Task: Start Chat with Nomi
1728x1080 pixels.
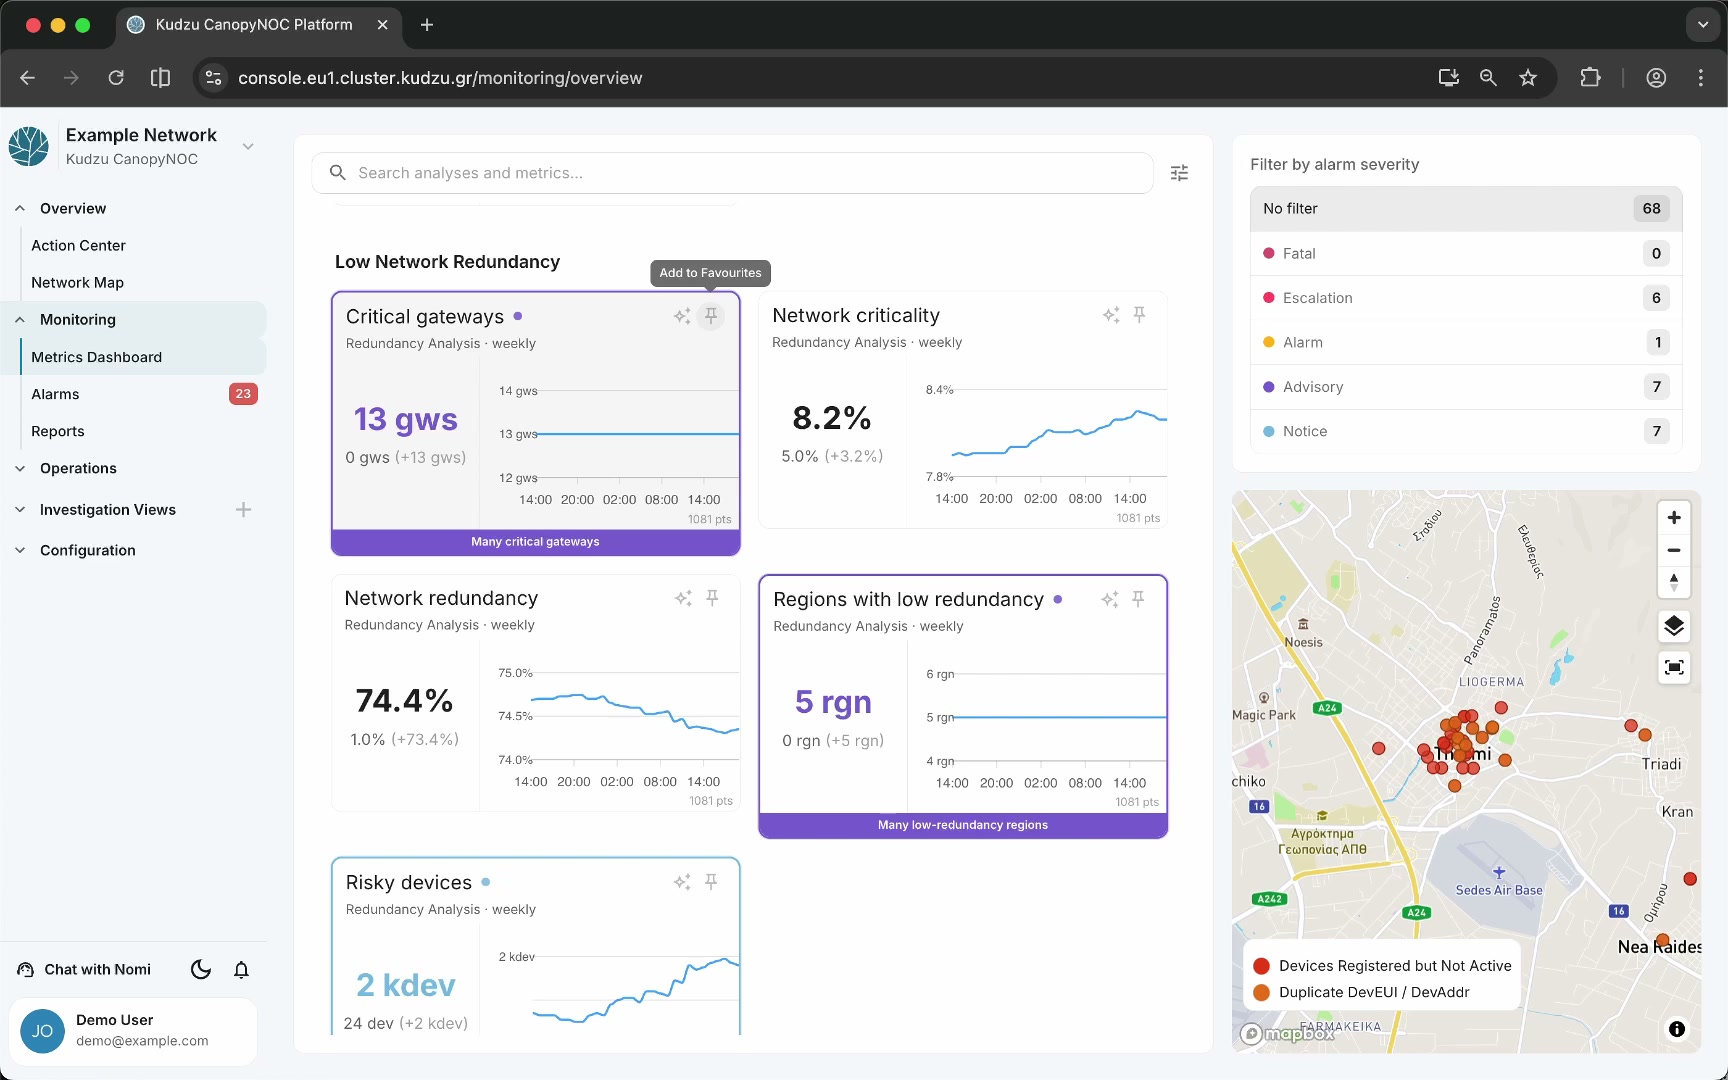Action: tap(84, 970)
